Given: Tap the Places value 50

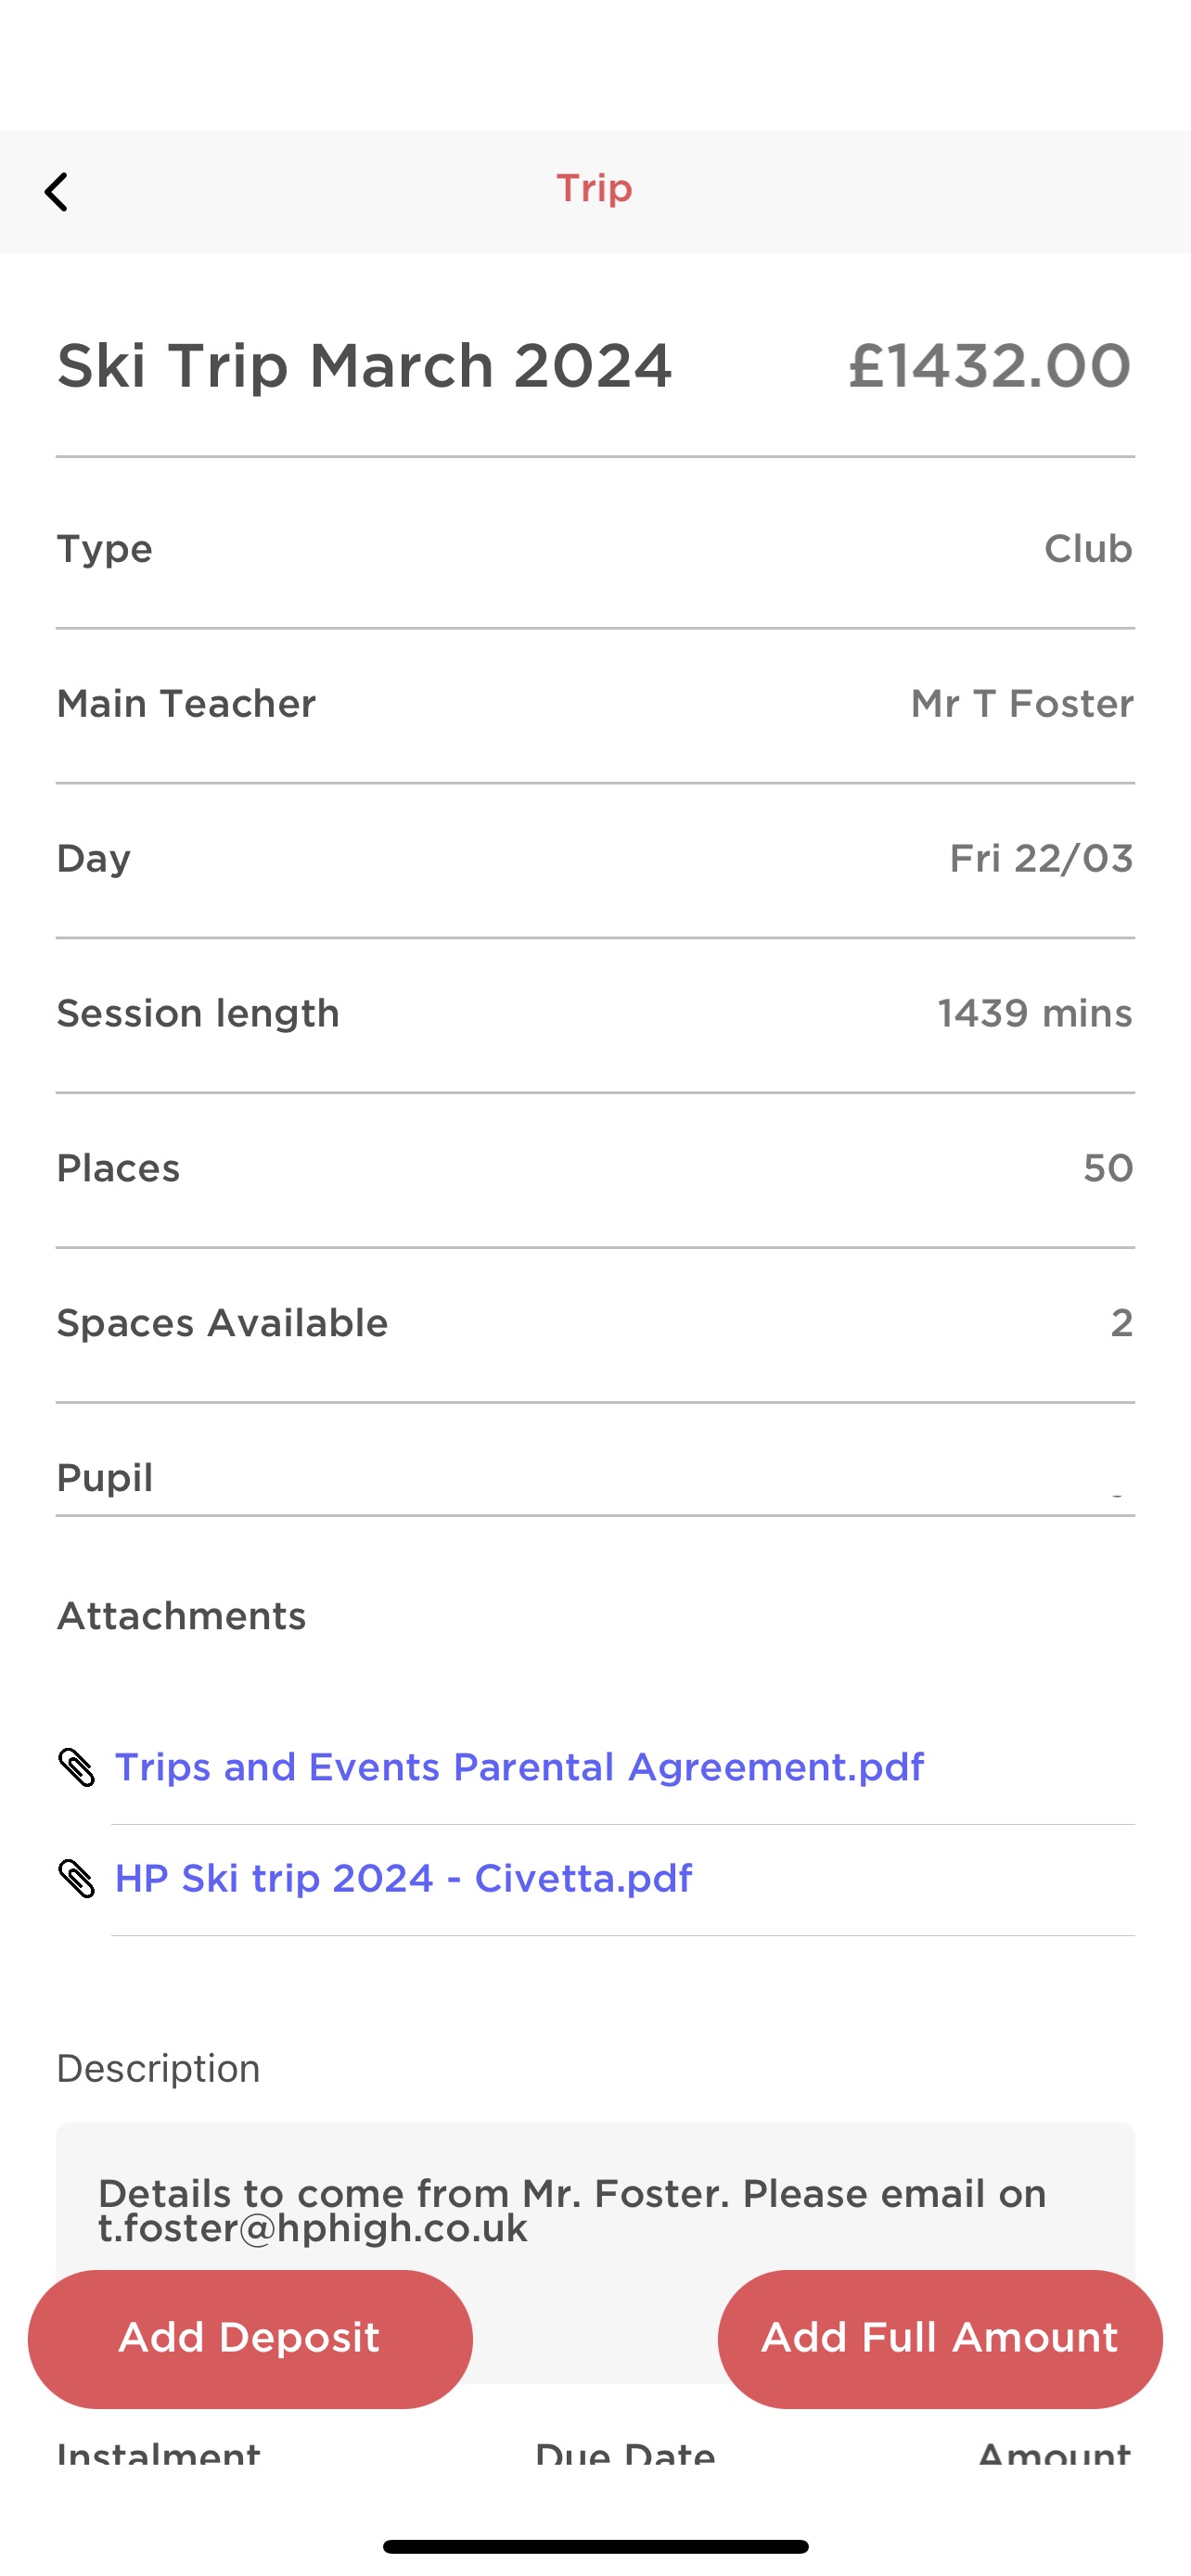Looking at the screenshot, I should tap(1107, 1168).
